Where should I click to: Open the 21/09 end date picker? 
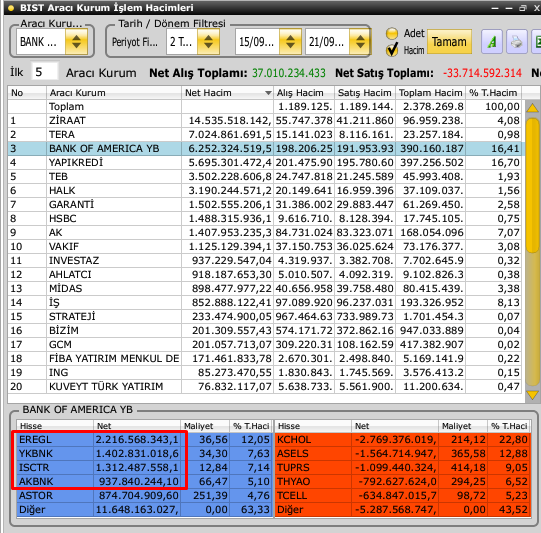[x=360, y=42]
